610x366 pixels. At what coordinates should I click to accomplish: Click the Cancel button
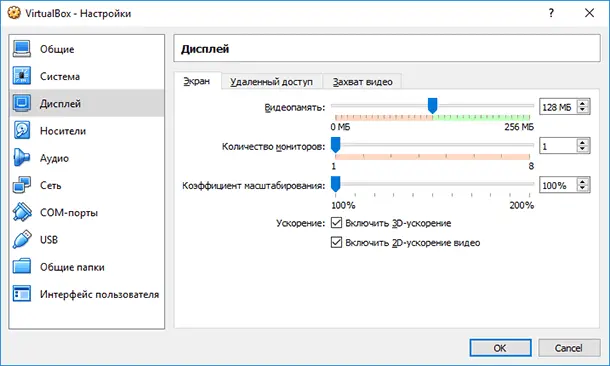pos(569,348)
